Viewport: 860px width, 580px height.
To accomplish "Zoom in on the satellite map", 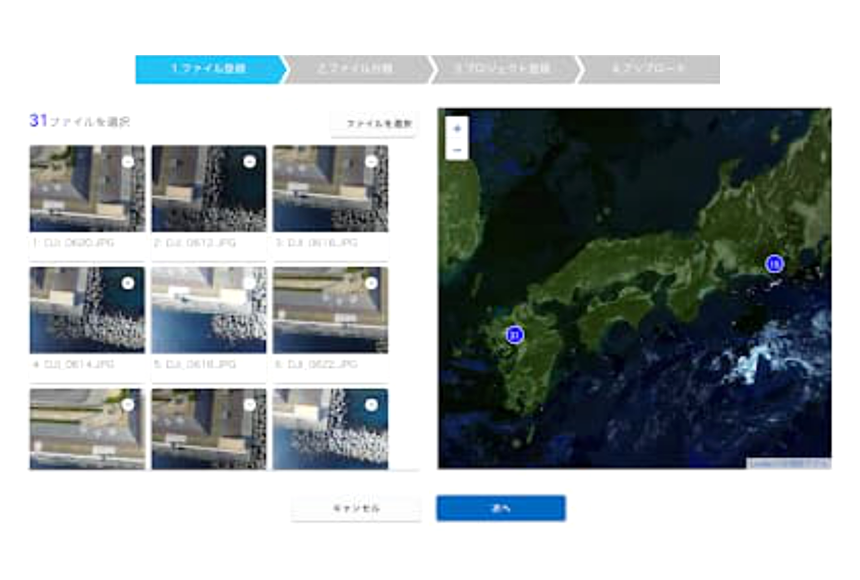I will [x=457, y=128].
